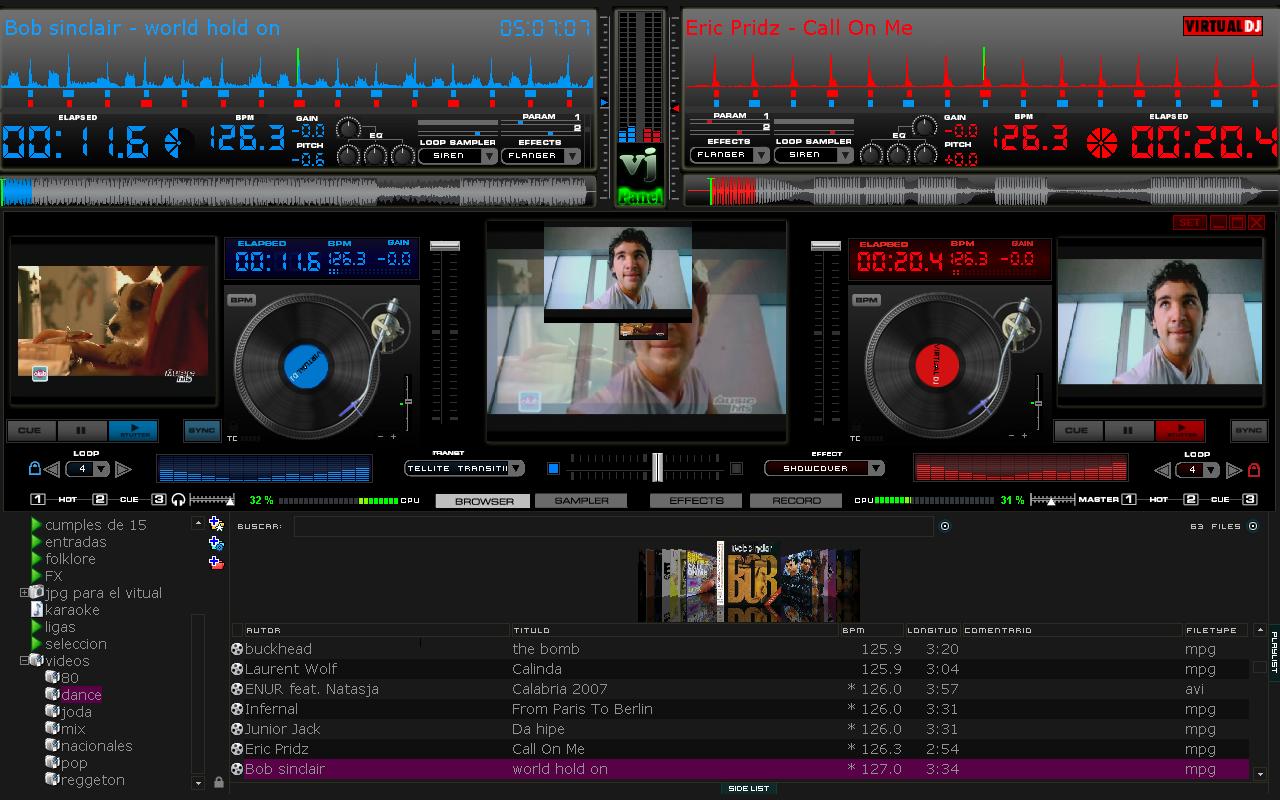1280x800 pixels.
Task: Click the left deck play/stutter button
Action: click(133, 431)
